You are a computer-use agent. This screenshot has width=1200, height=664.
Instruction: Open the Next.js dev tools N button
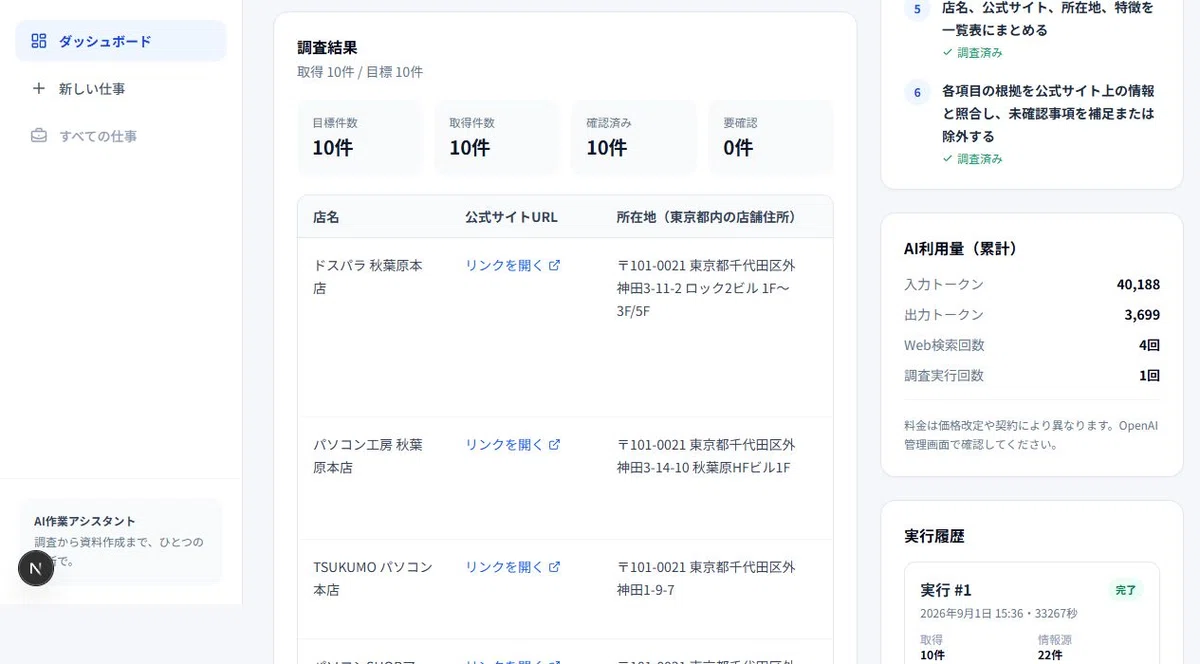click(x=36, y=568)
